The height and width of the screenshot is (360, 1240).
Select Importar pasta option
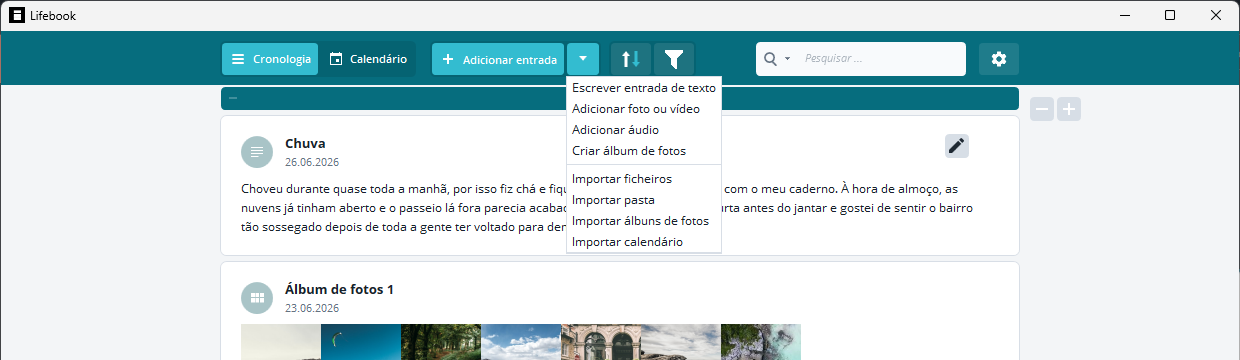coord(643,200)
